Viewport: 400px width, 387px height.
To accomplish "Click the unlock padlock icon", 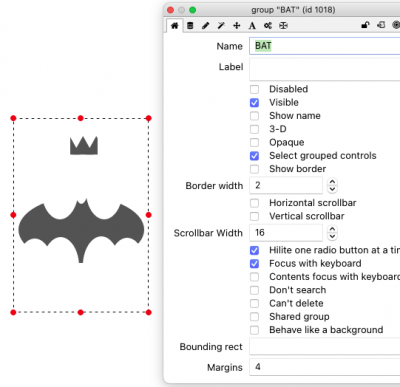I will point(365,25).
